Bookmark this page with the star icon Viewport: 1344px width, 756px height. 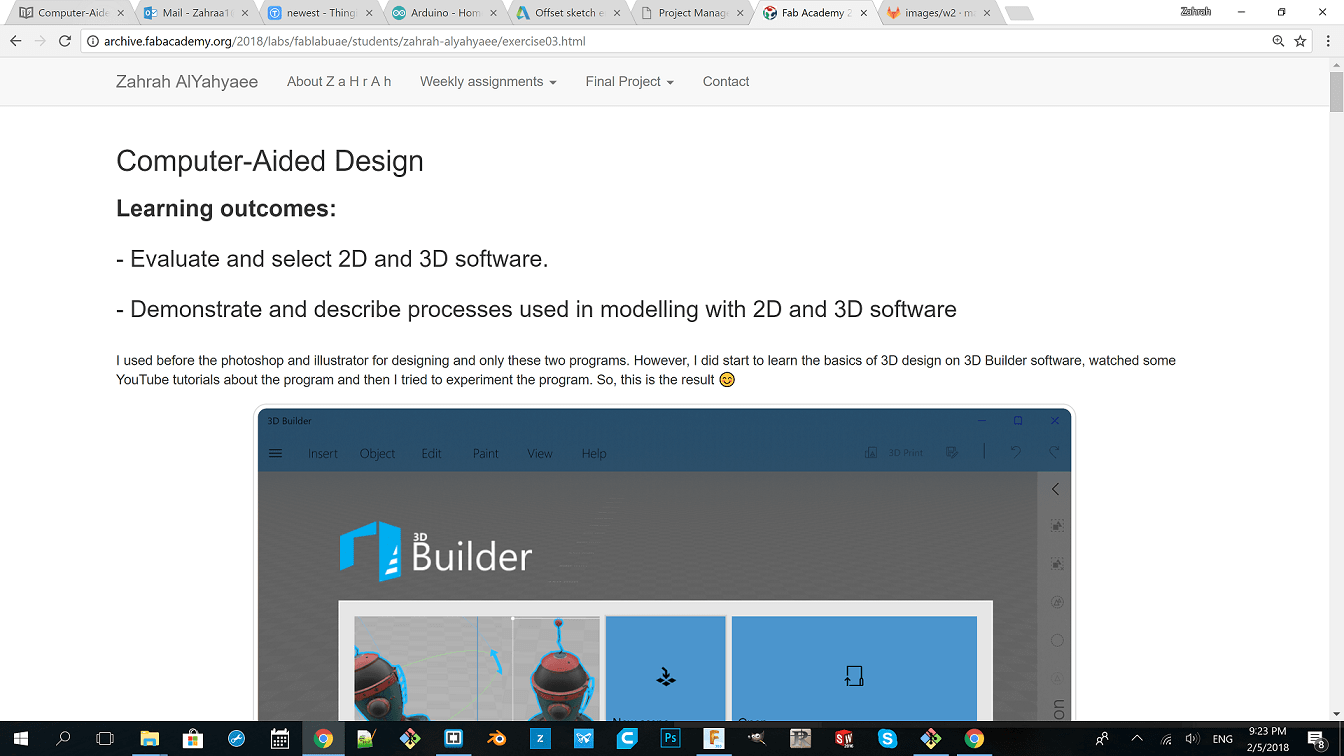[x=1300, y=41]
